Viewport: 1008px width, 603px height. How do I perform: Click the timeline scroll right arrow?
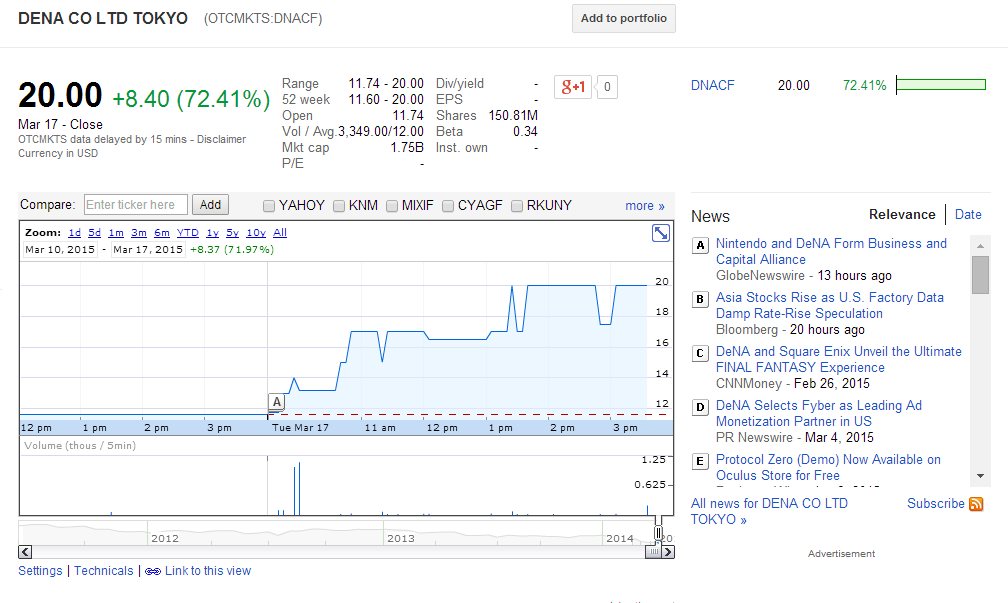[x=668, y=552]
